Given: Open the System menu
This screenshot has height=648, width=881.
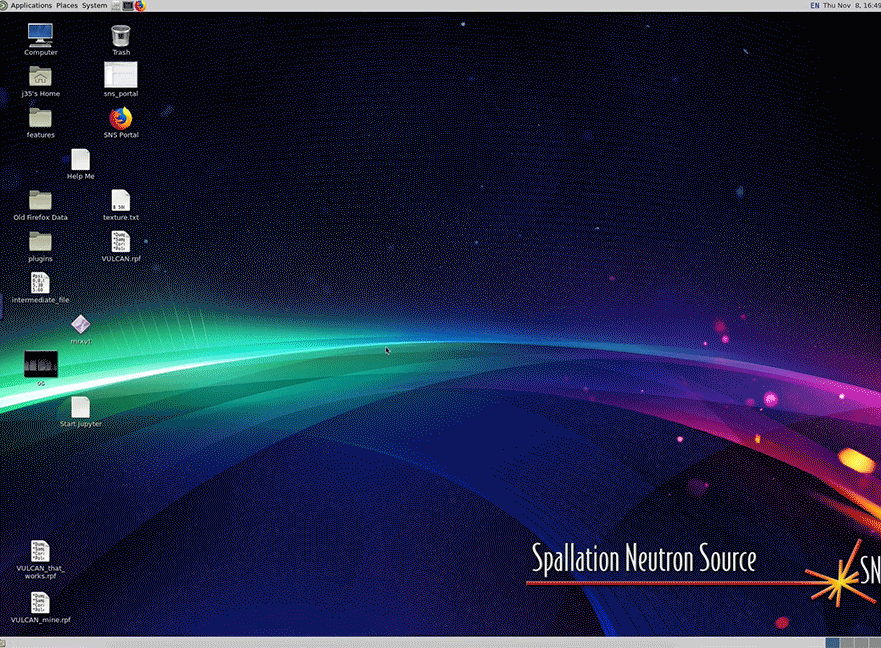Looking at the screenshot, I should tap(94, 5).
